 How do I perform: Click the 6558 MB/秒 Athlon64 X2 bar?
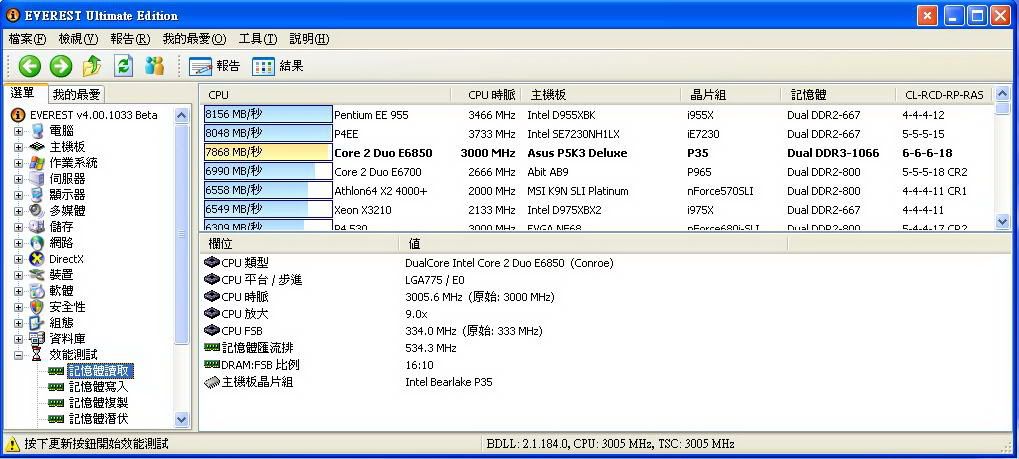tap(268, 190)
